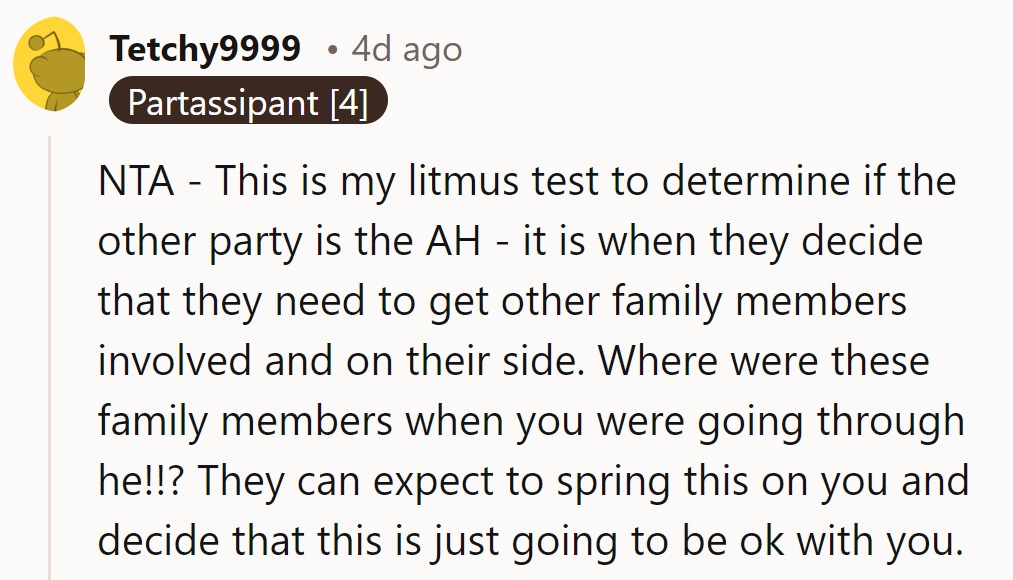
Task: Click the yellow Snoo avatar icon
Action: [49, 64]
